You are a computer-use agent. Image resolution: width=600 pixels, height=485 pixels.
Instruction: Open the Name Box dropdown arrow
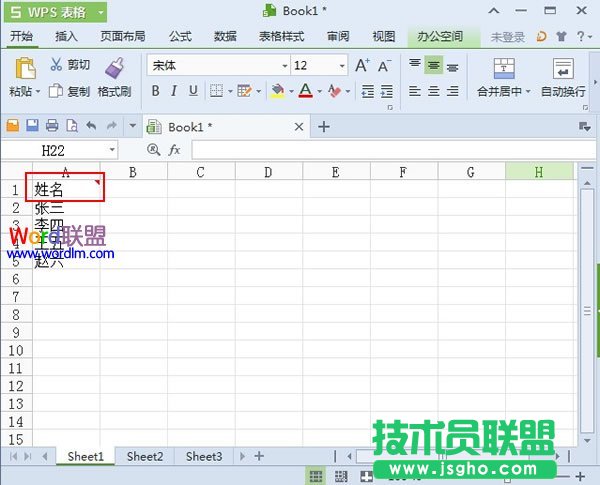click(112, 150)
